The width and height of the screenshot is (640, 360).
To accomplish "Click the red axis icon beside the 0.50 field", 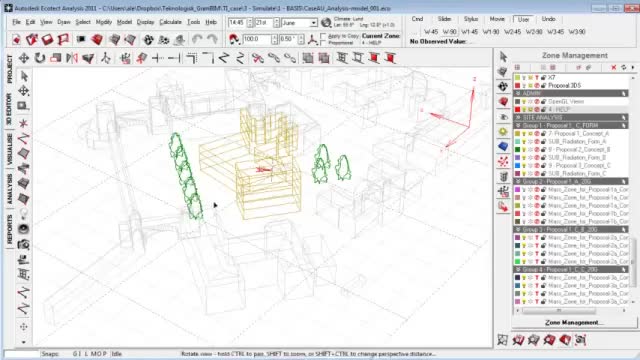I will point(313,39).
